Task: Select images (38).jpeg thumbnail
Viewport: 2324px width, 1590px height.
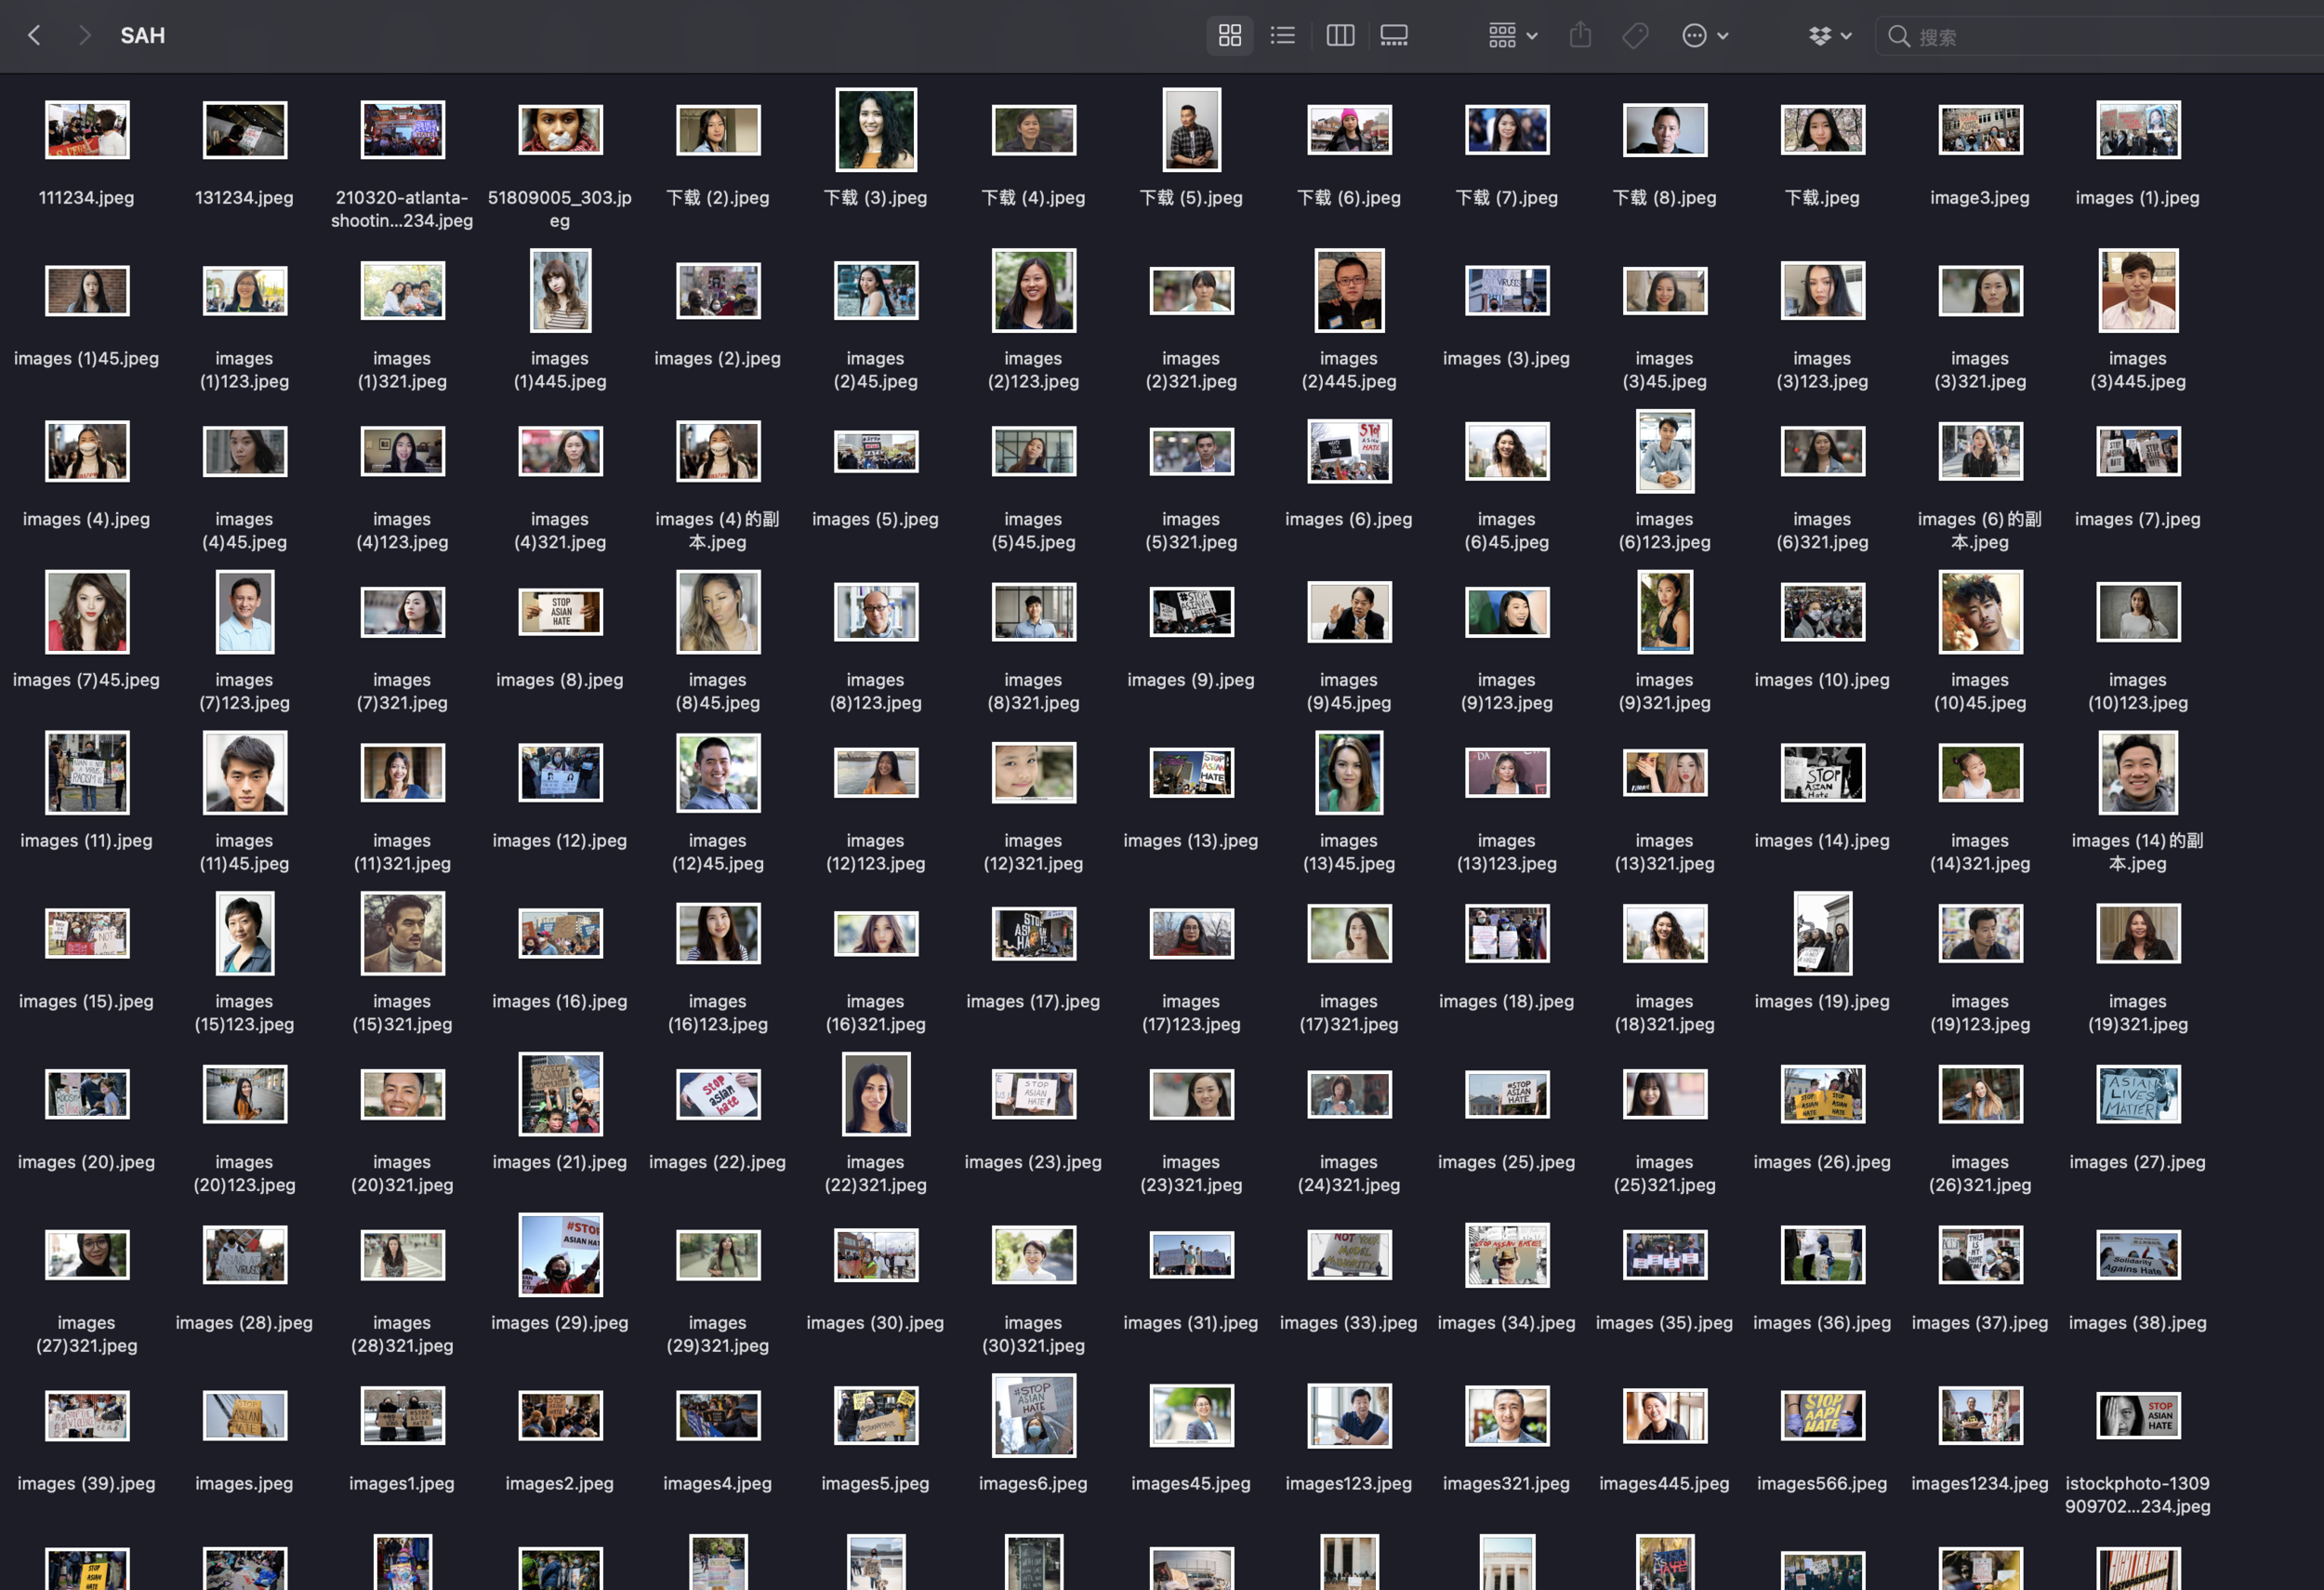Action: (2138, 1254)
